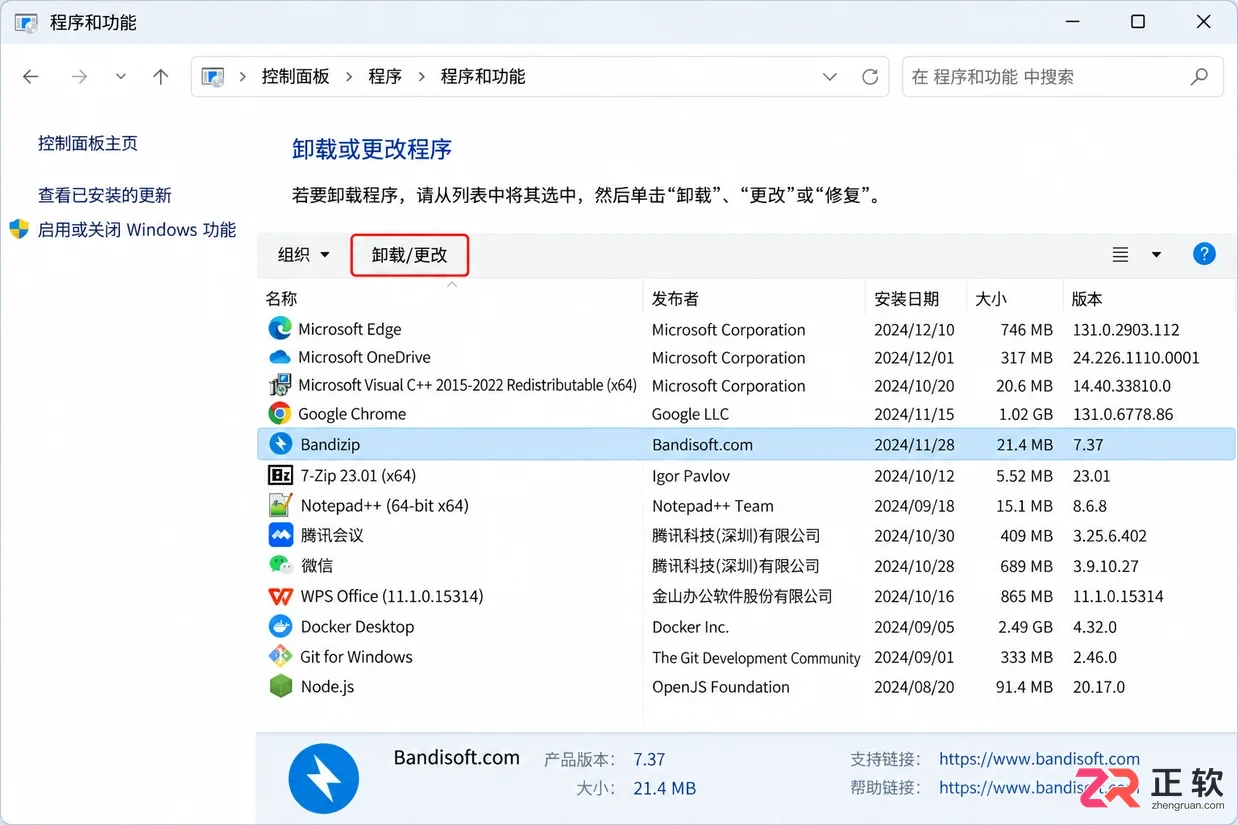Select the Docker Desktop entry name

pos(357,627)
